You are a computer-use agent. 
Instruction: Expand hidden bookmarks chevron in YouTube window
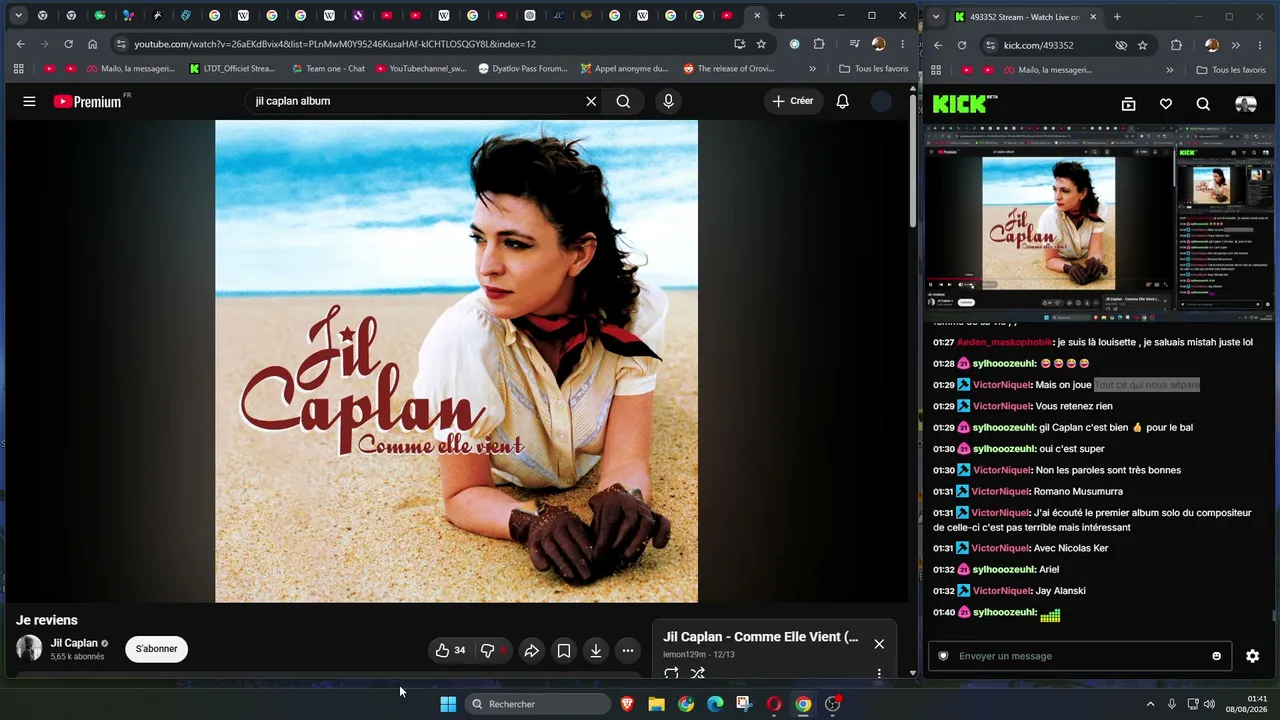(812, 69)
